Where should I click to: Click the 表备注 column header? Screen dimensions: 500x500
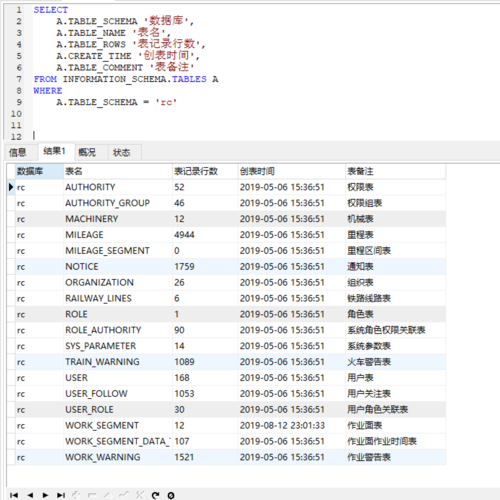[x=396, y=171]
